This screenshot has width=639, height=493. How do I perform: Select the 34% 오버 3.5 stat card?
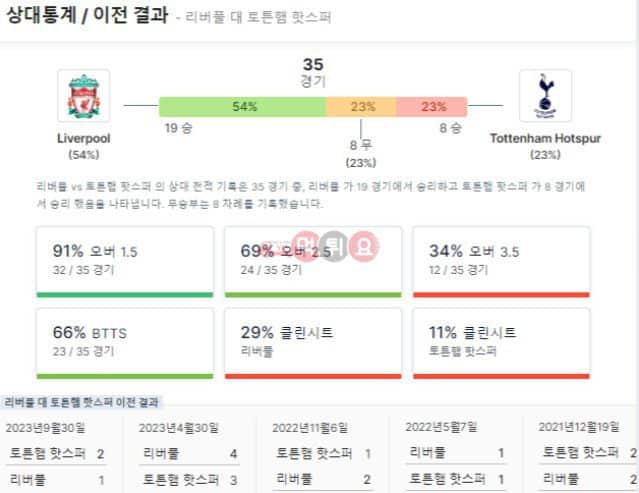501,262
